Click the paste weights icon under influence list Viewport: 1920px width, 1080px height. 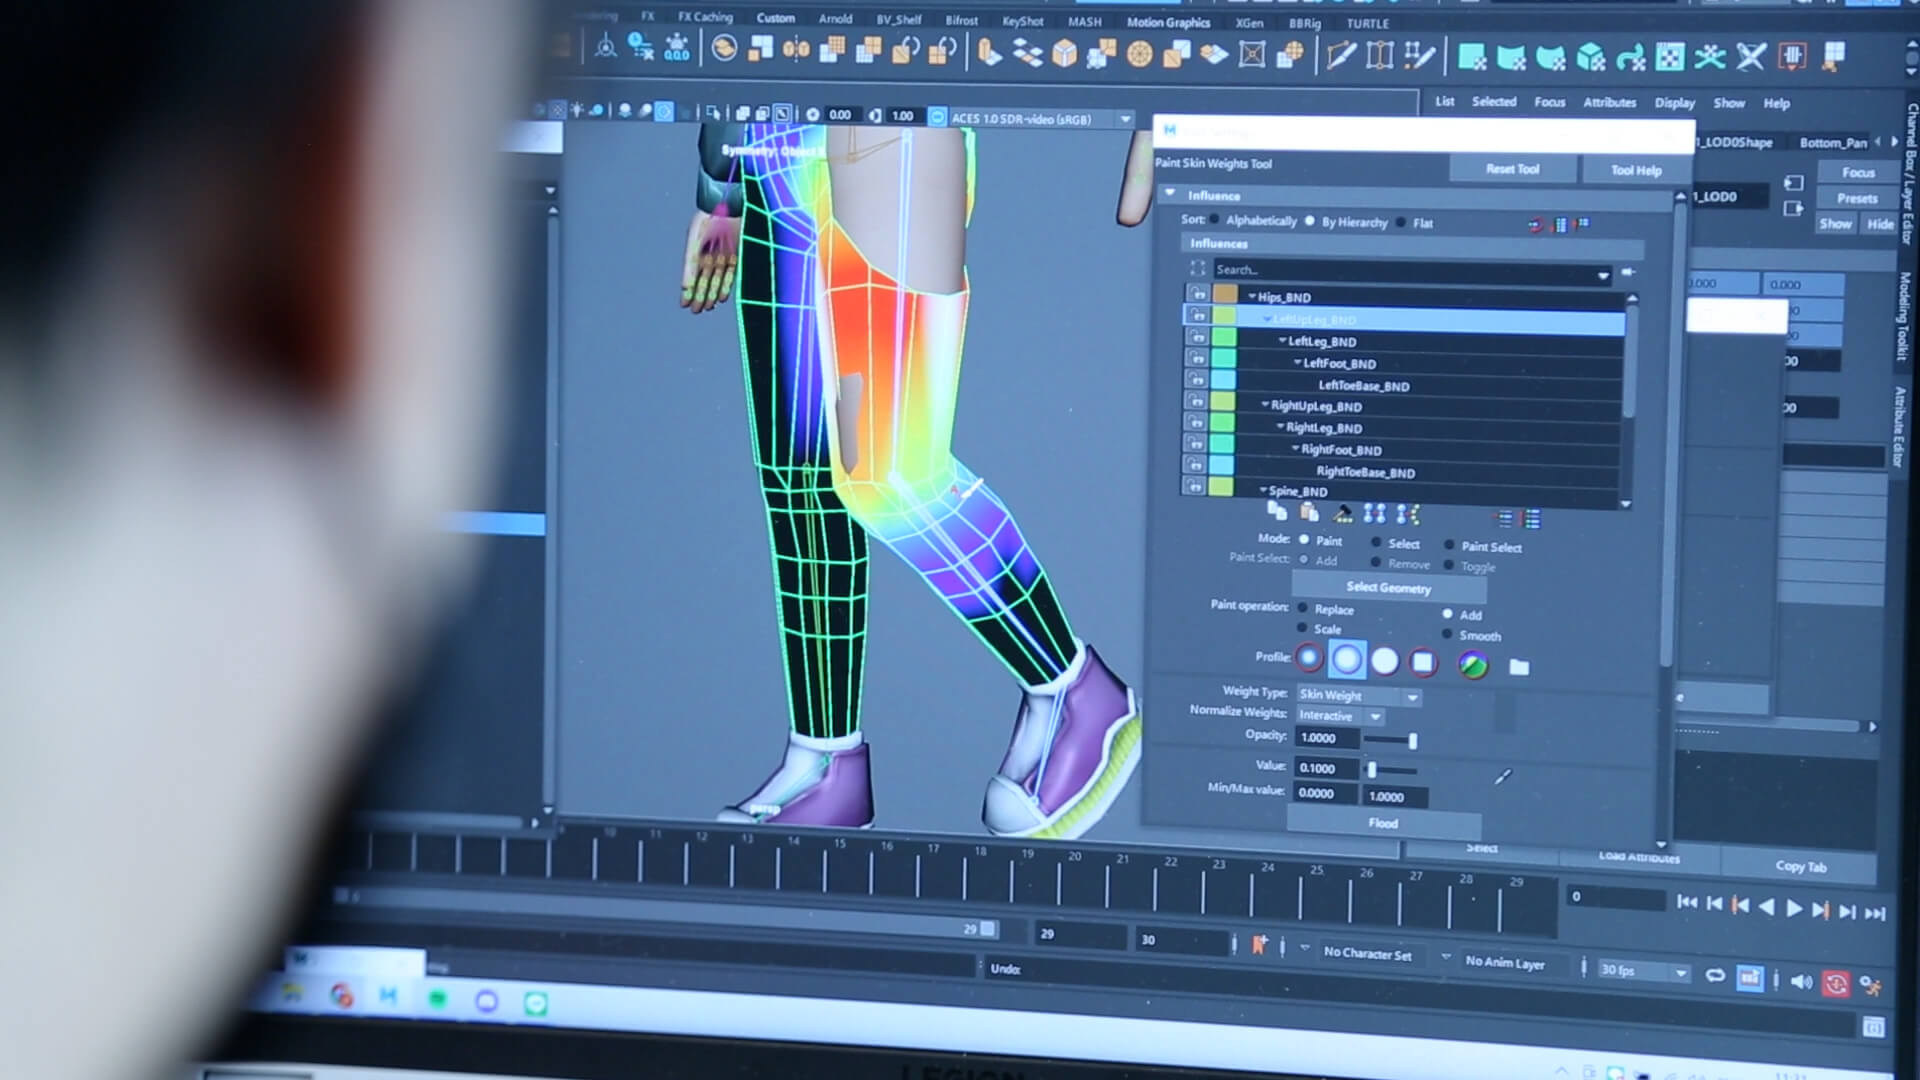point(1309,513)
